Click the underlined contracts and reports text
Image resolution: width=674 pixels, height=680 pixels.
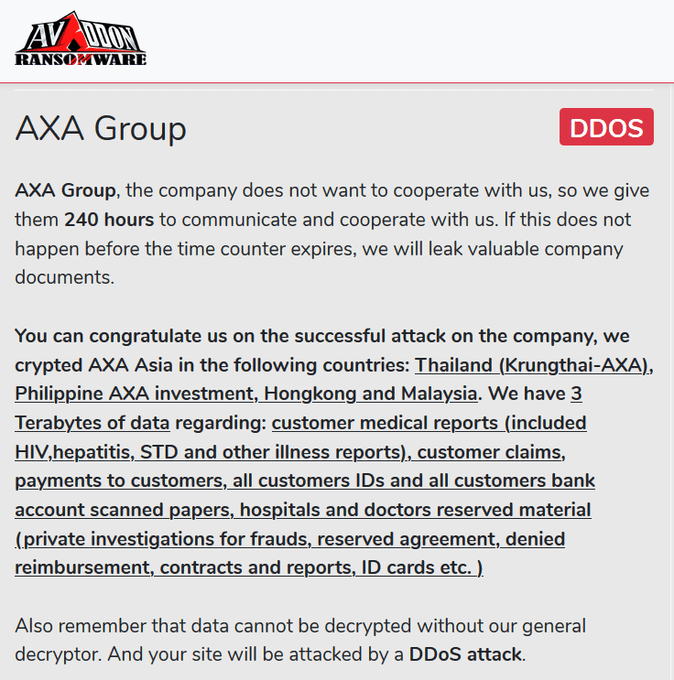271,568
